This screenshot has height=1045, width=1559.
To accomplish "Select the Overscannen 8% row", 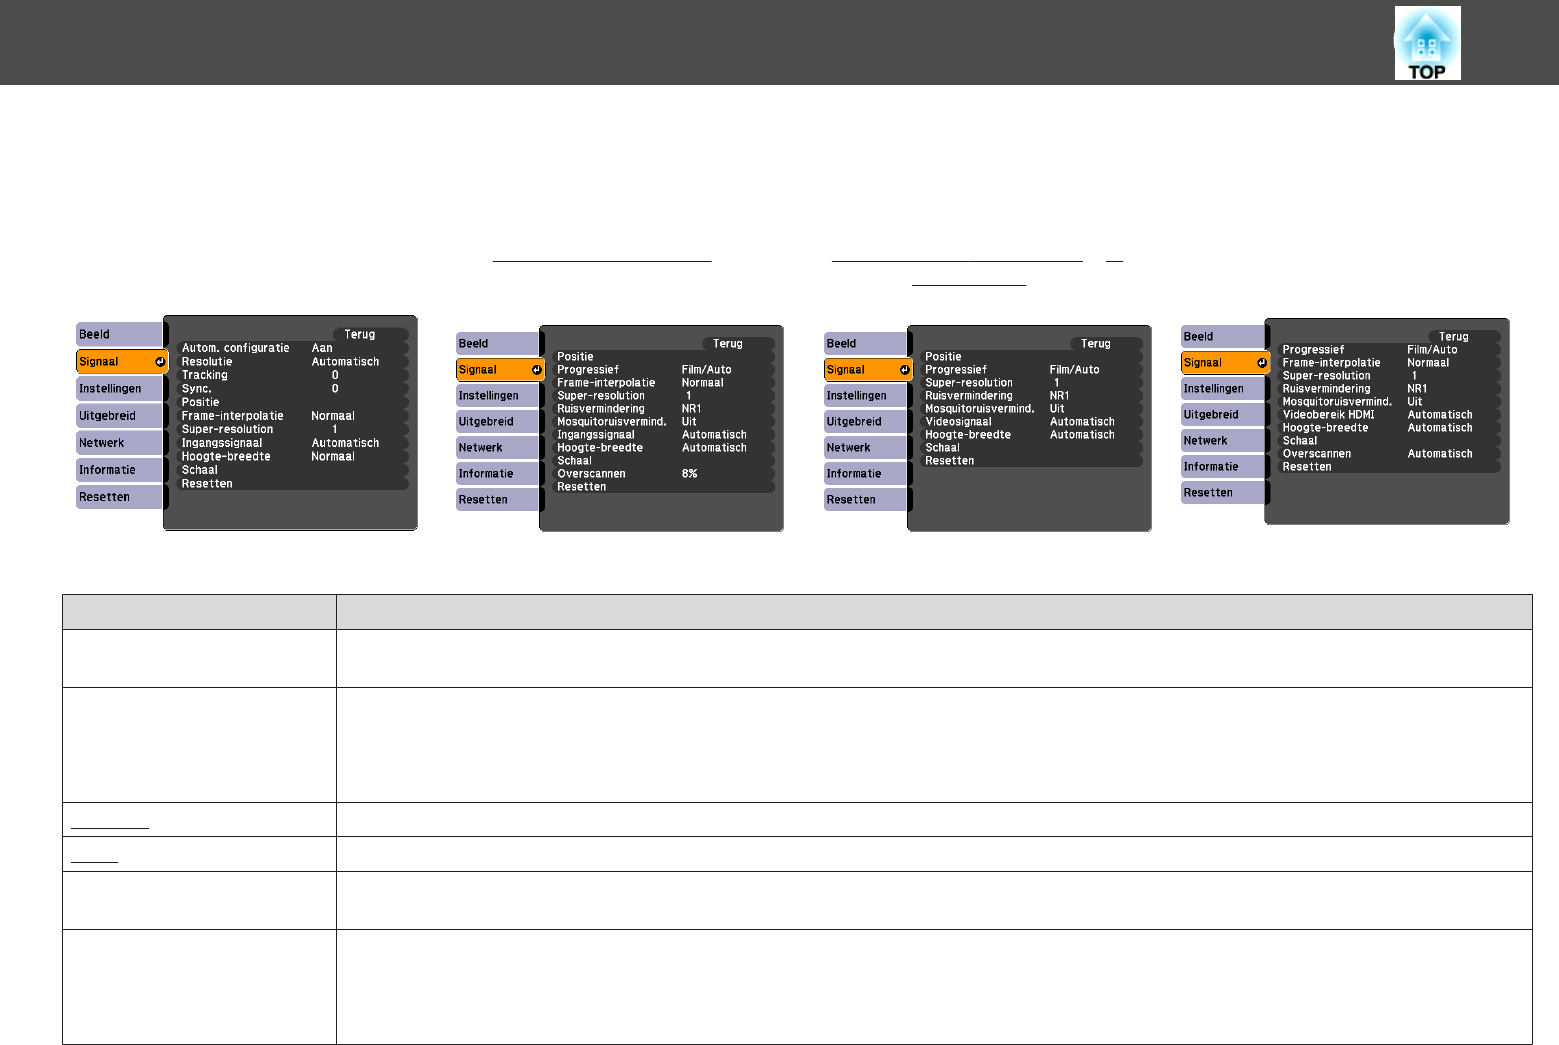I will click(663, 474).
